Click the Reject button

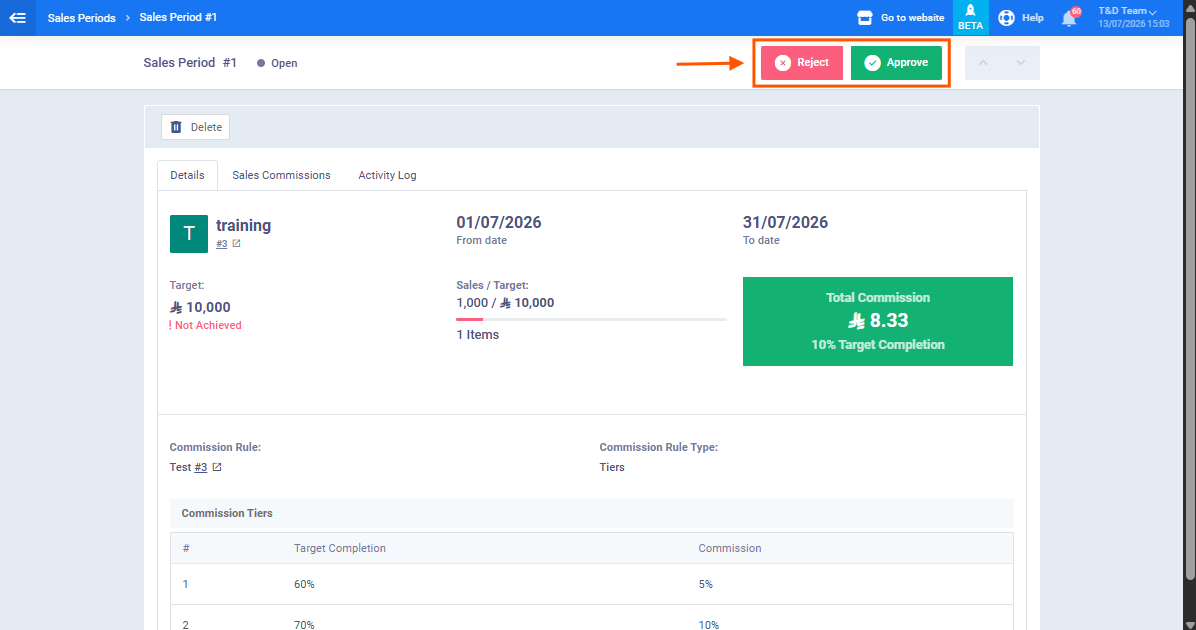(802, 63)
